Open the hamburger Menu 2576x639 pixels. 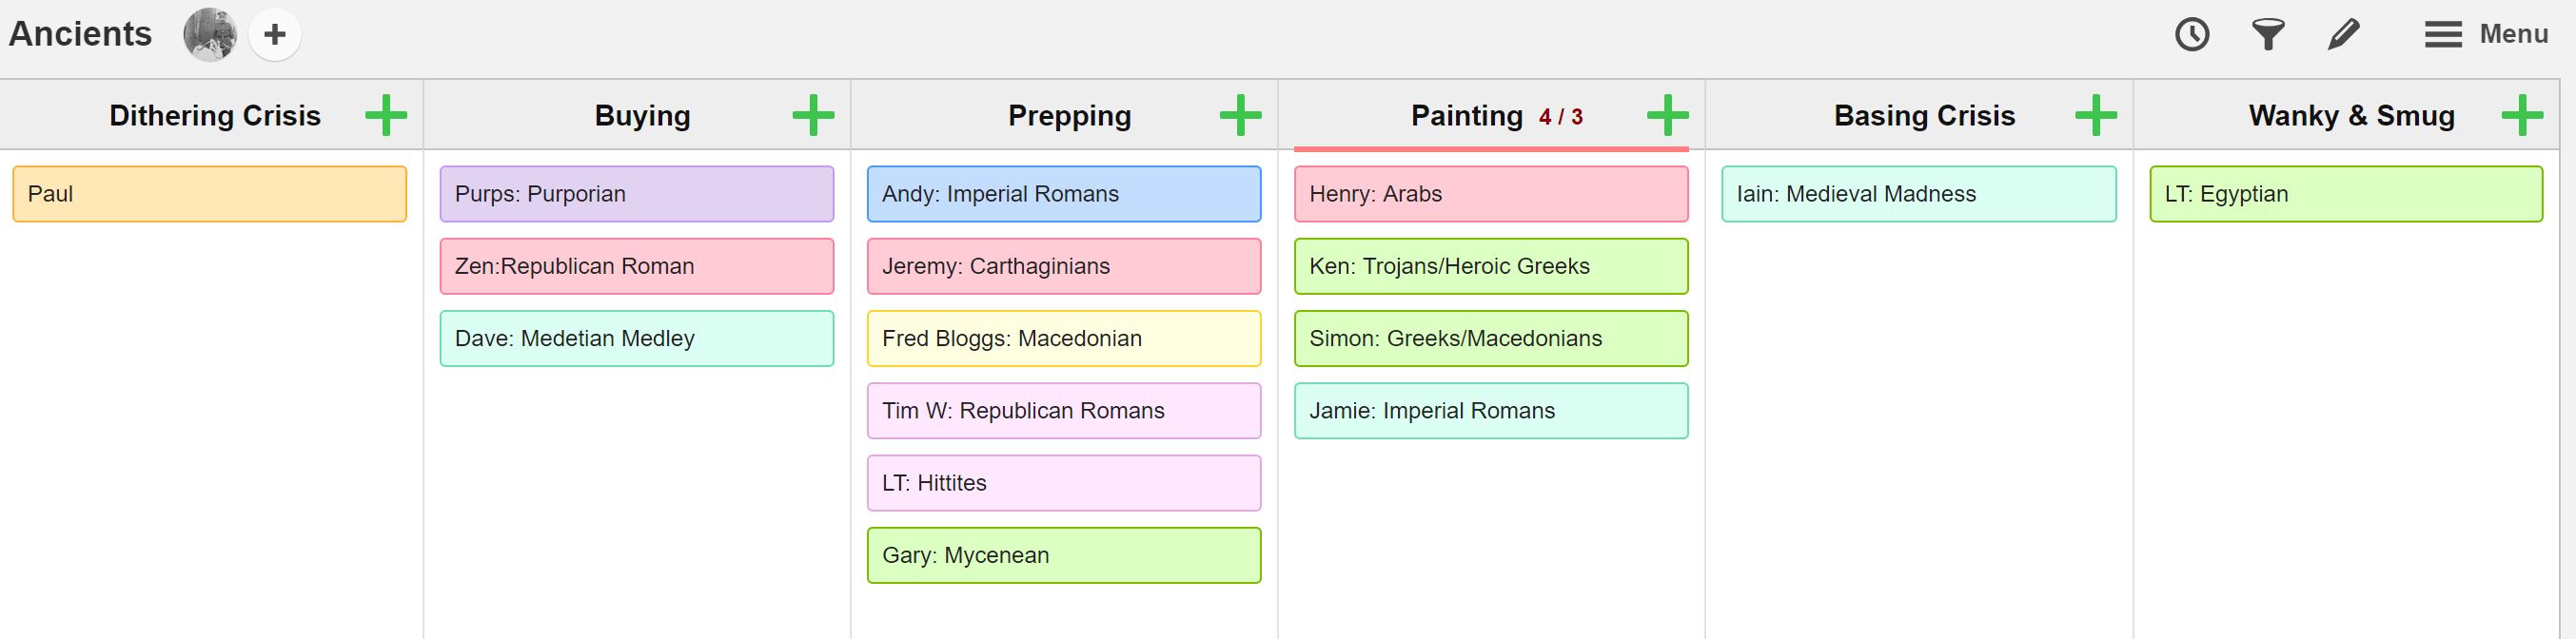coord(2486,35)
